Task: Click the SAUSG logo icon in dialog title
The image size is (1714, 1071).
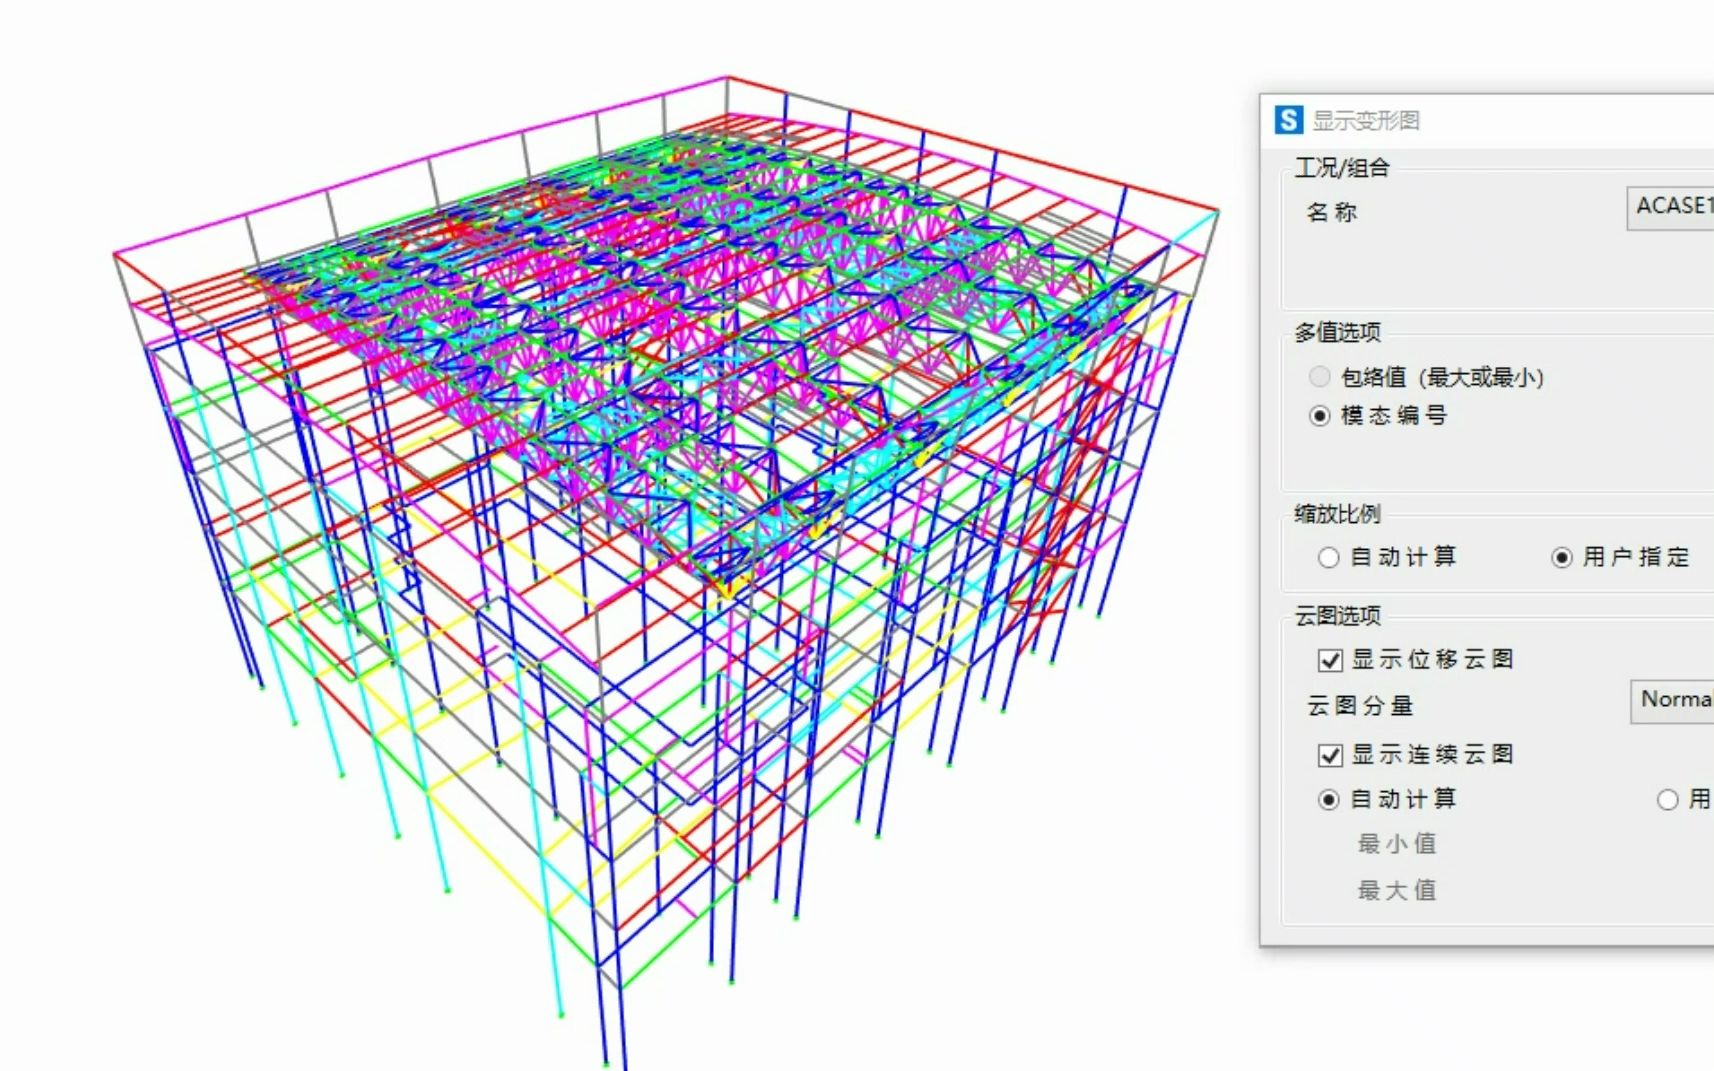Action: click(x=1288, y=120)
